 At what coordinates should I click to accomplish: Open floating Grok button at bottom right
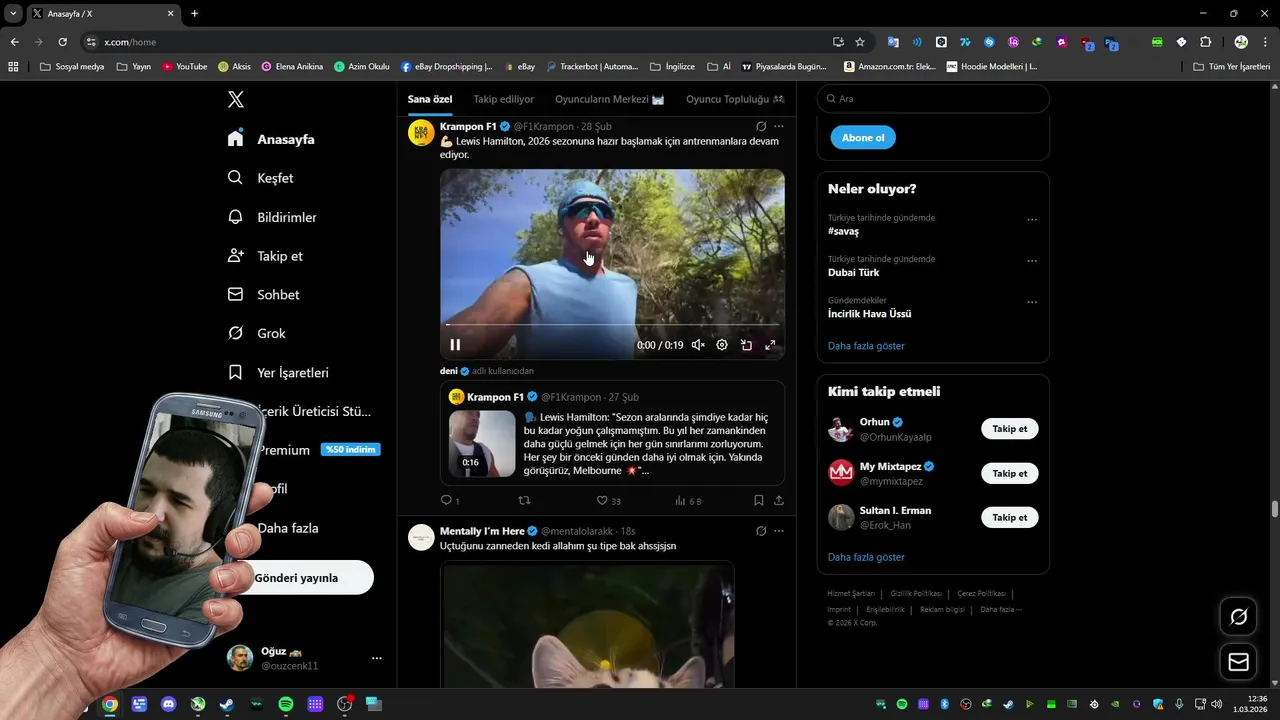(1238, 617)
